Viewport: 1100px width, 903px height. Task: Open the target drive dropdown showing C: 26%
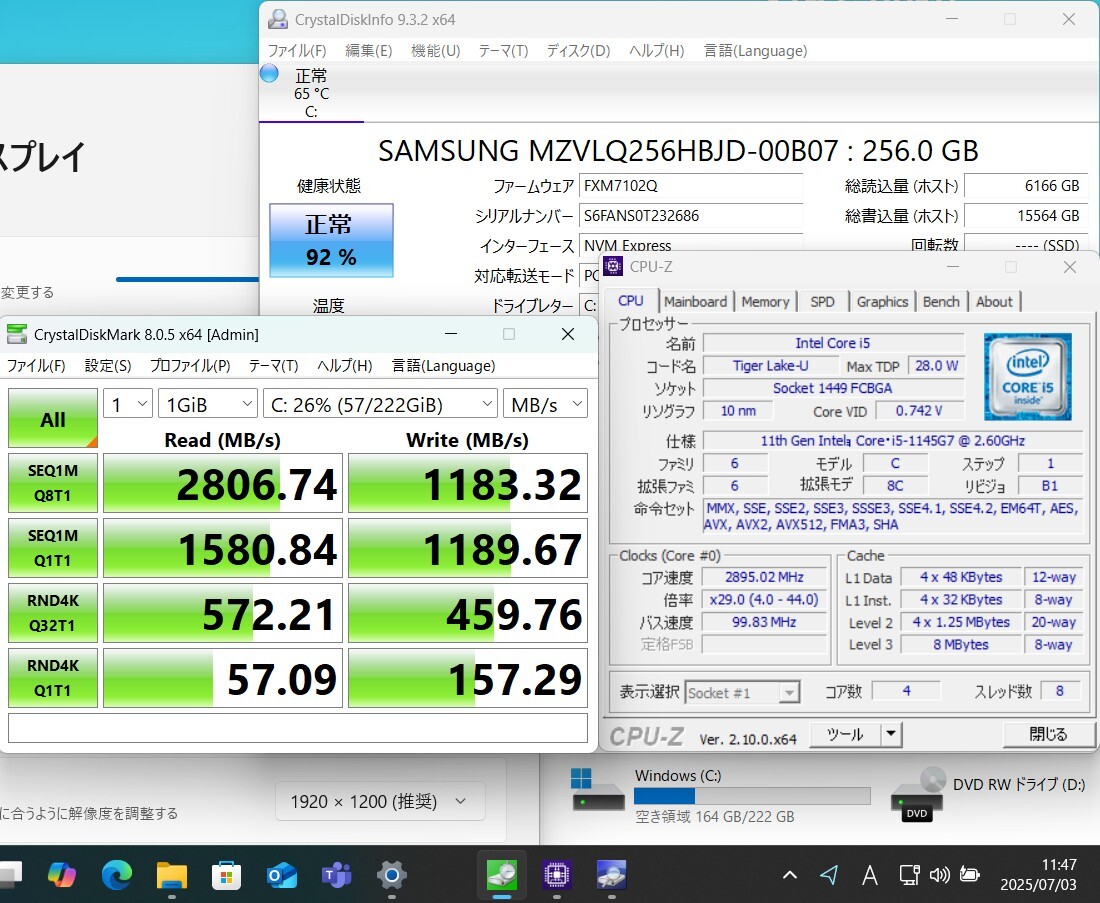(380, 403)
